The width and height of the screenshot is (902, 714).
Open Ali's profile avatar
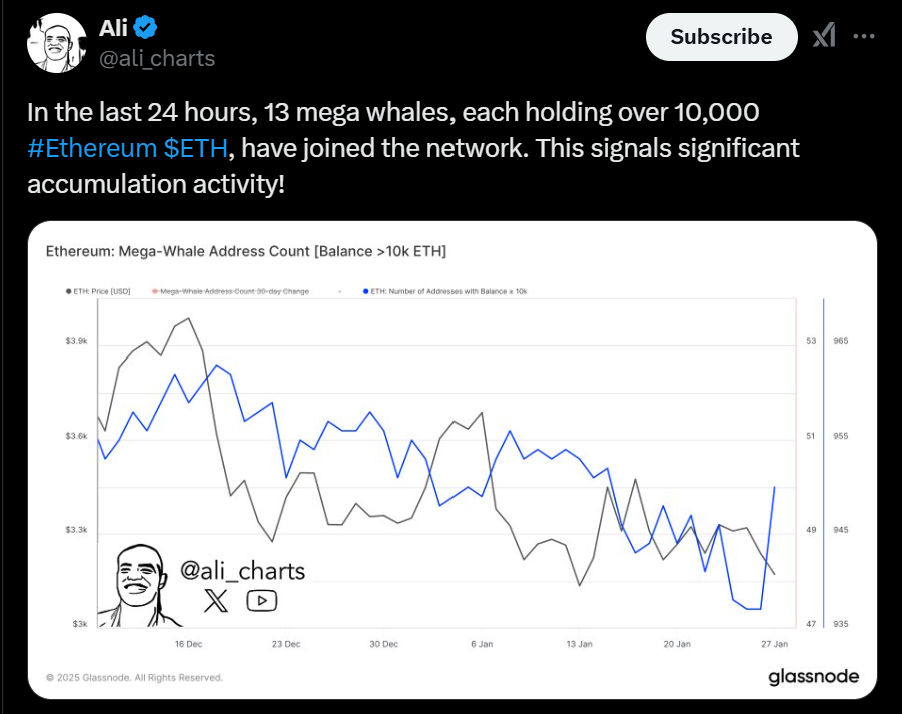54,43
